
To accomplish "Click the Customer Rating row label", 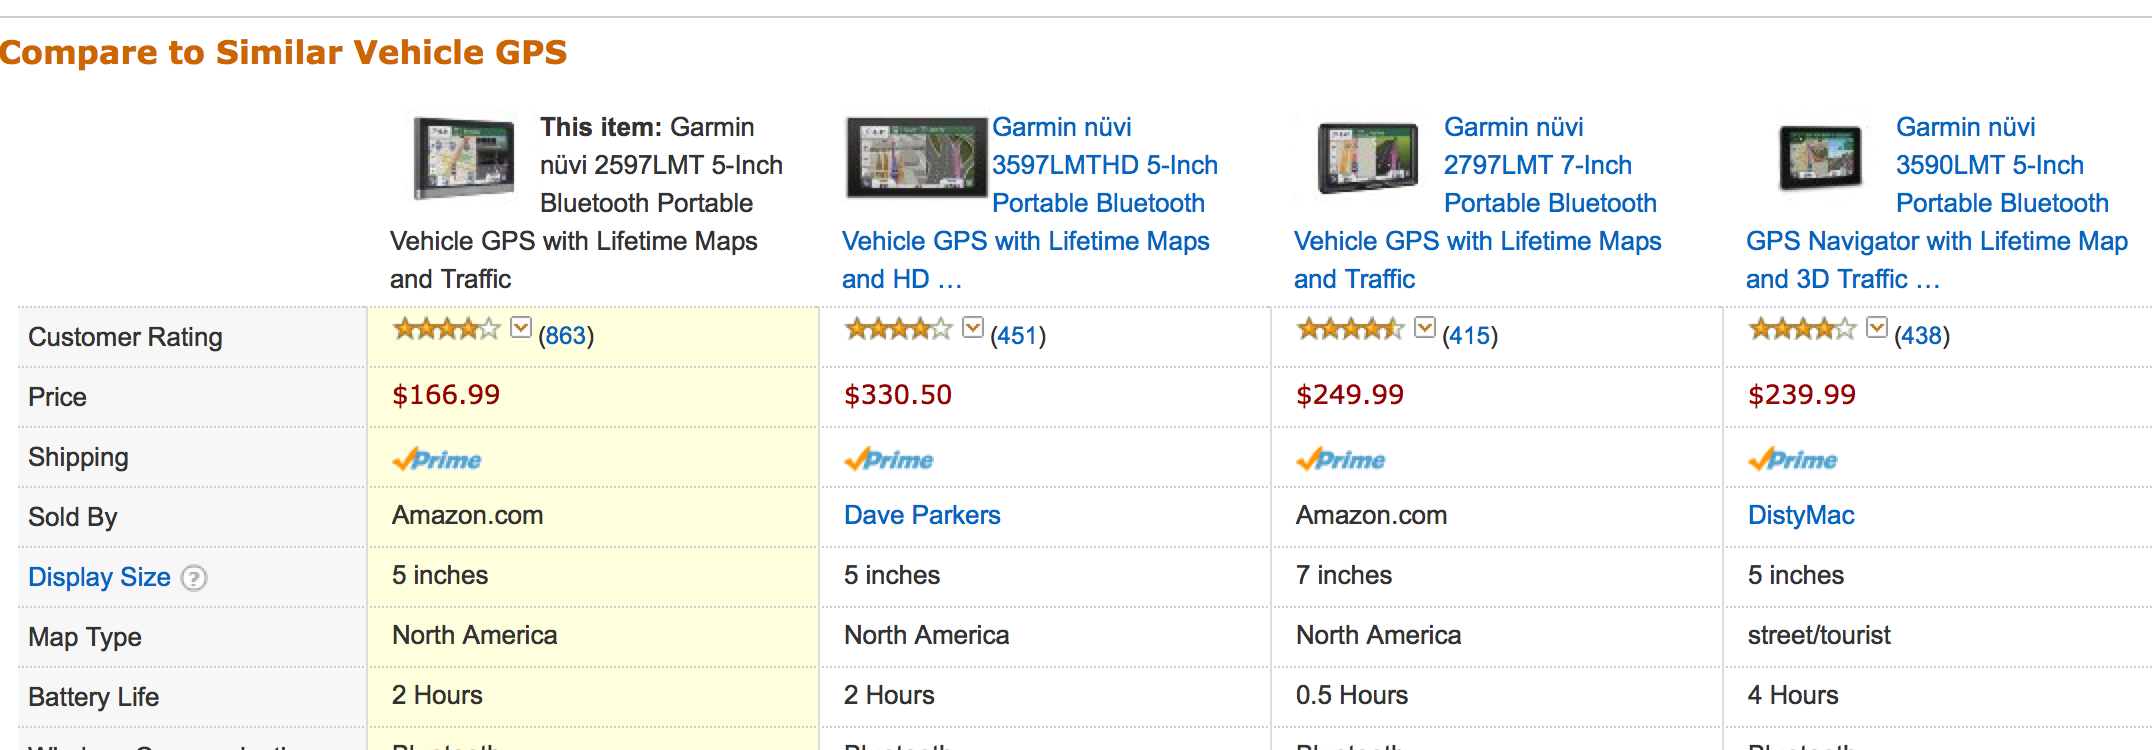I will 125,337.
